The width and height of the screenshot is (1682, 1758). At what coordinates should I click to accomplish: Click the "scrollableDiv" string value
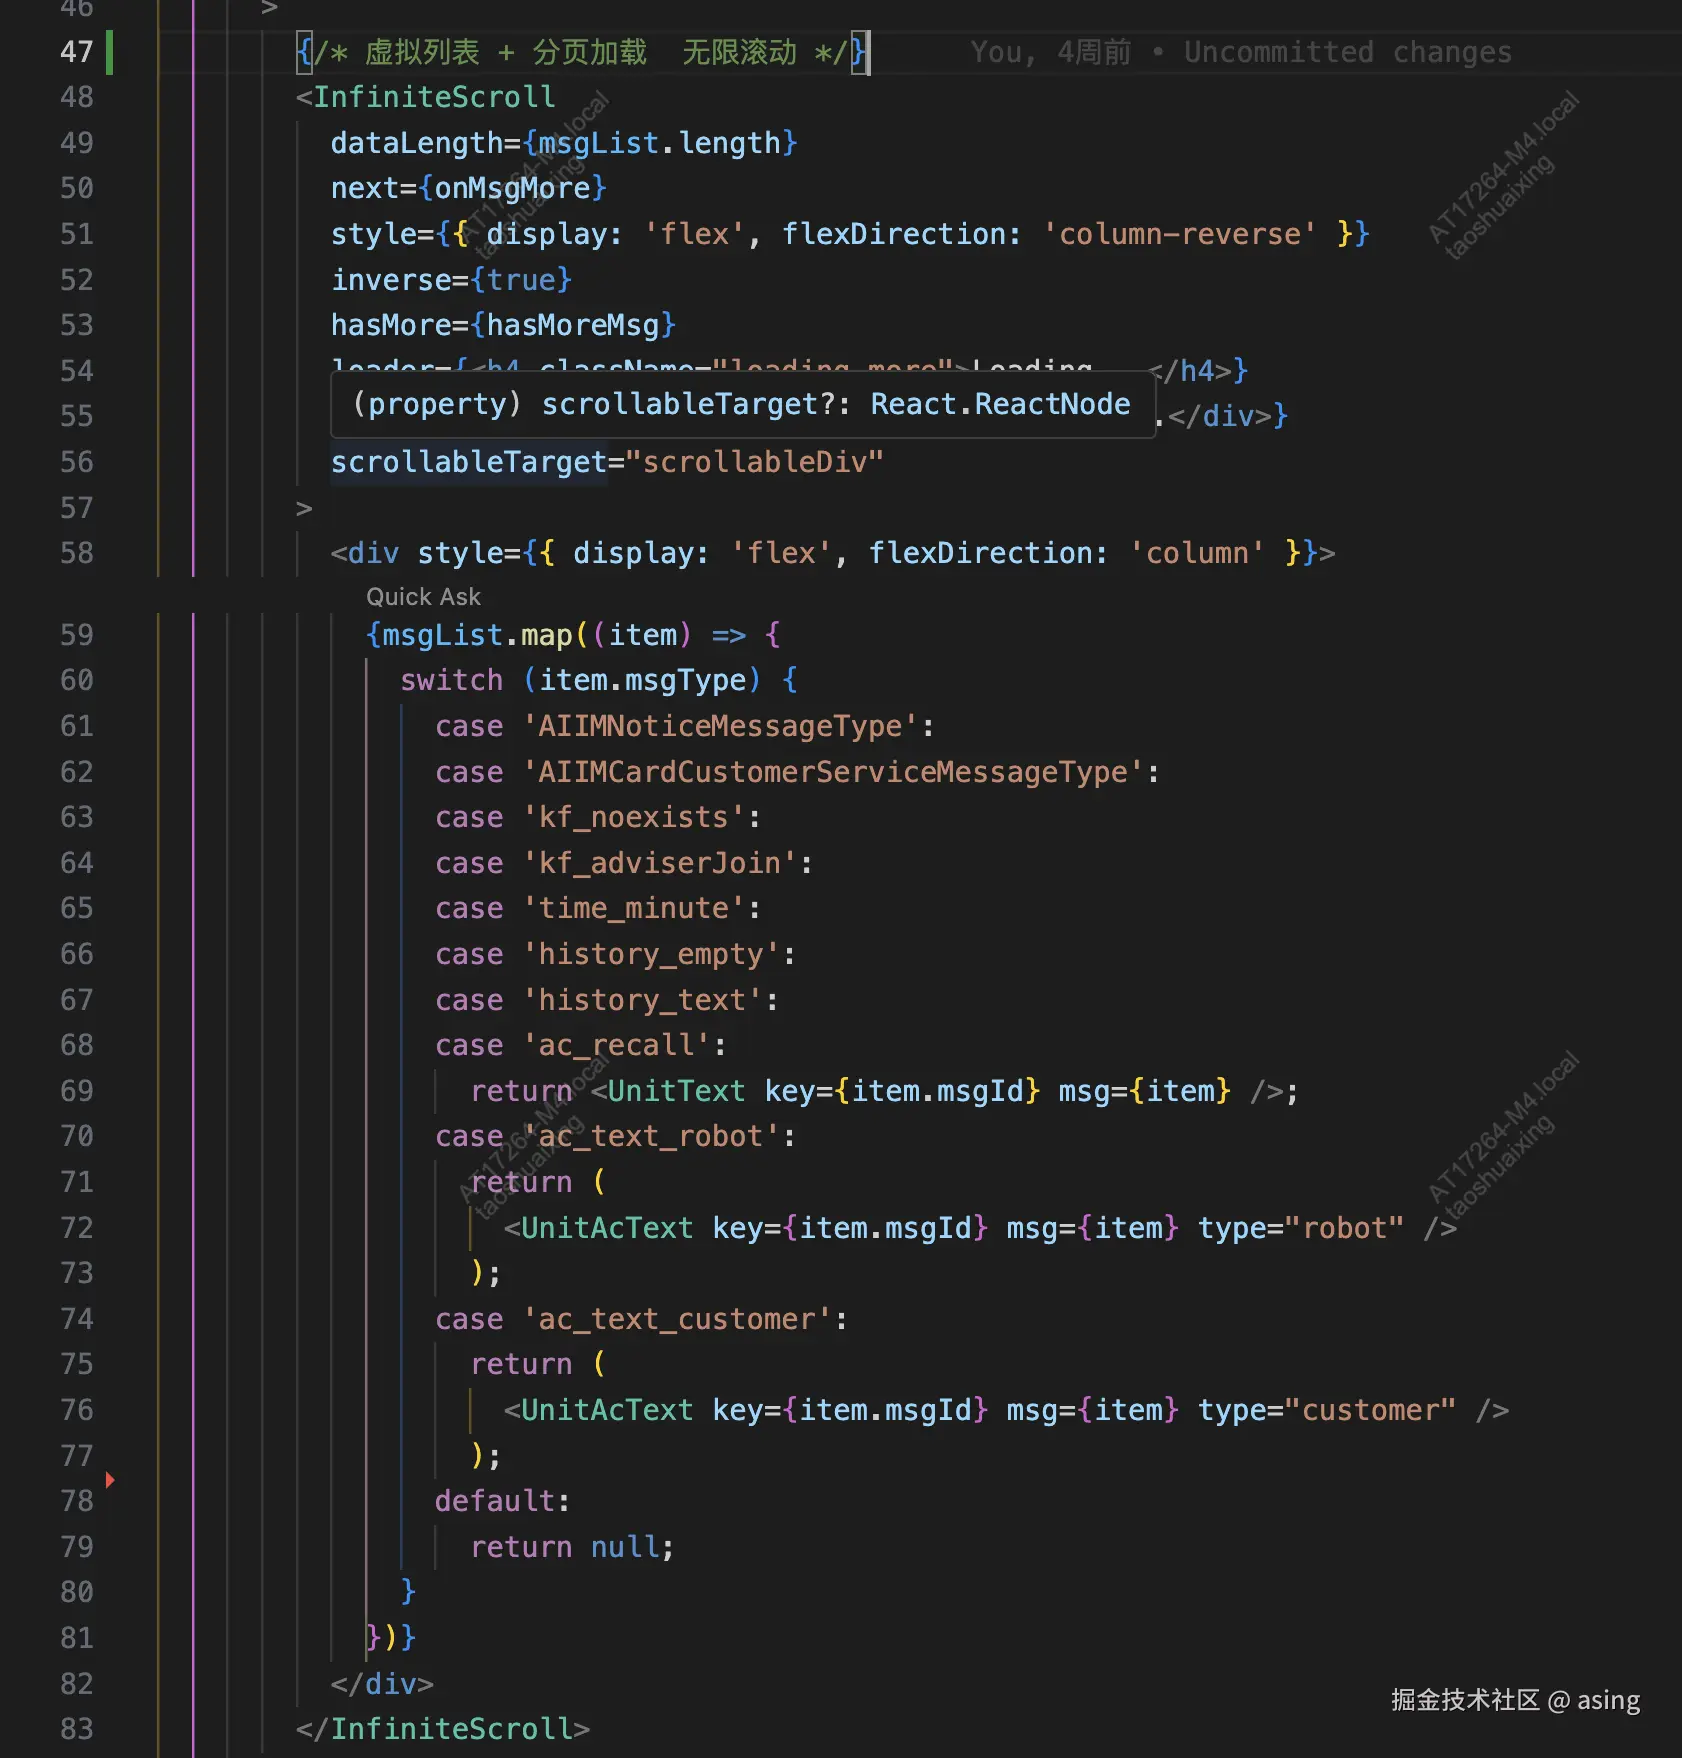(755, 462)
